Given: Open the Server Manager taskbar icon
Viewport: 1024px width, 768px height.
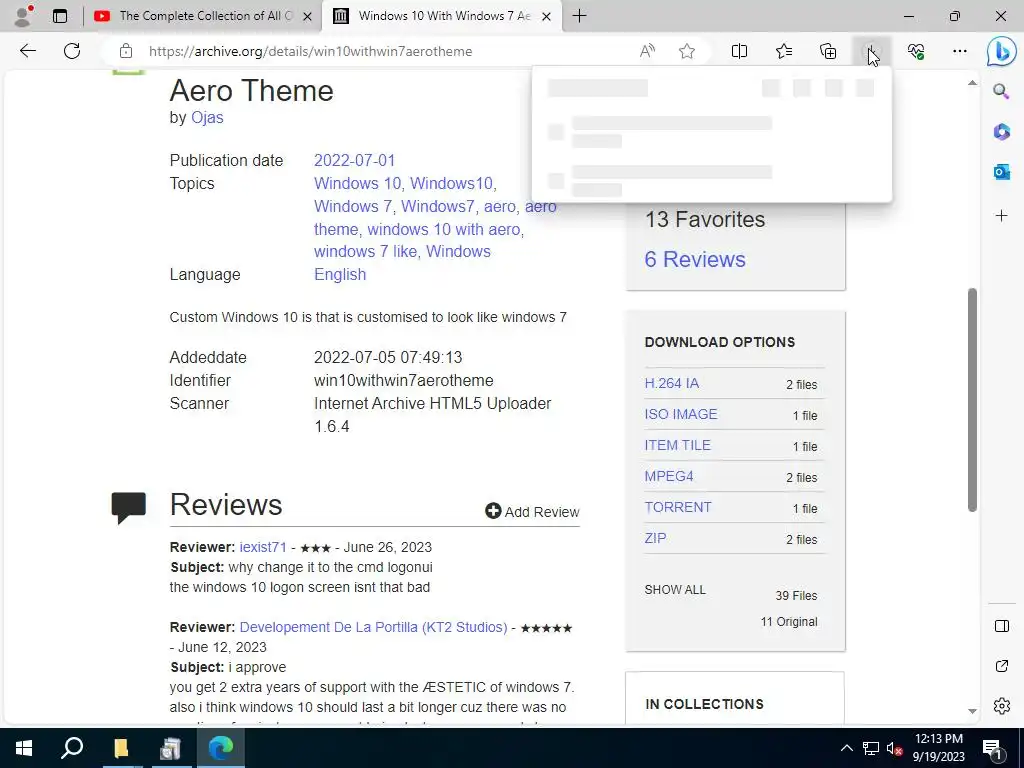Looking at the screenshot, I should [x=170, y=748].
